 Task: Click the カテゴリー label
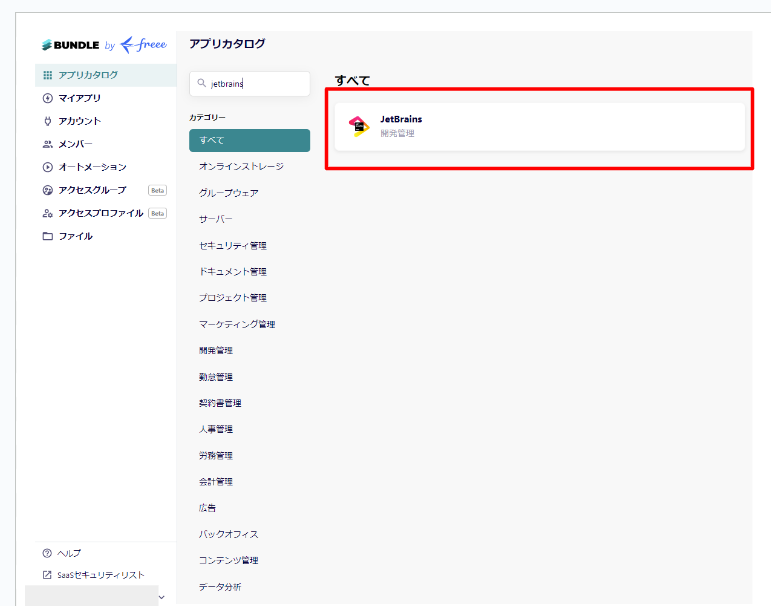point(207,118)
